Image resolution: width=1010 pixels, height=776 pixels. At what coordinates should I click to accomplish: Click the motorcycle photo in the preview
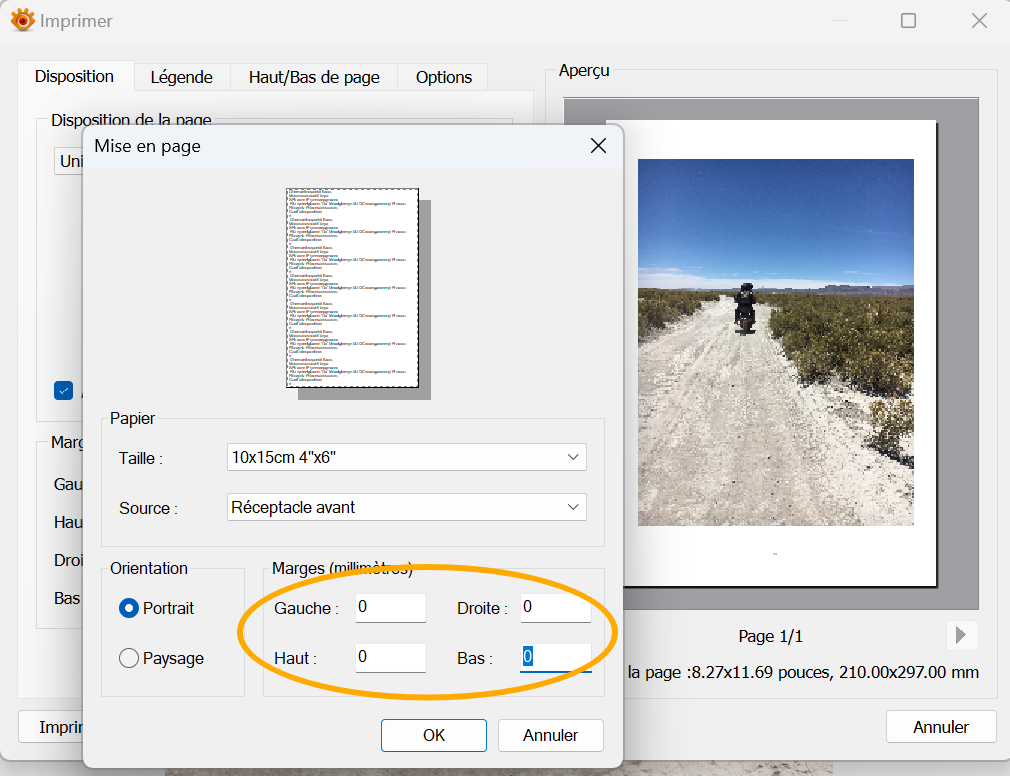pyautogui.click(x=775, y=342)
